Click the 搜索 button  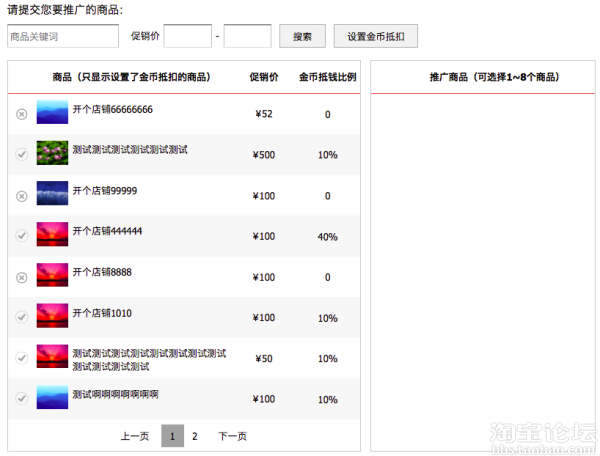[x=302, y=36]
